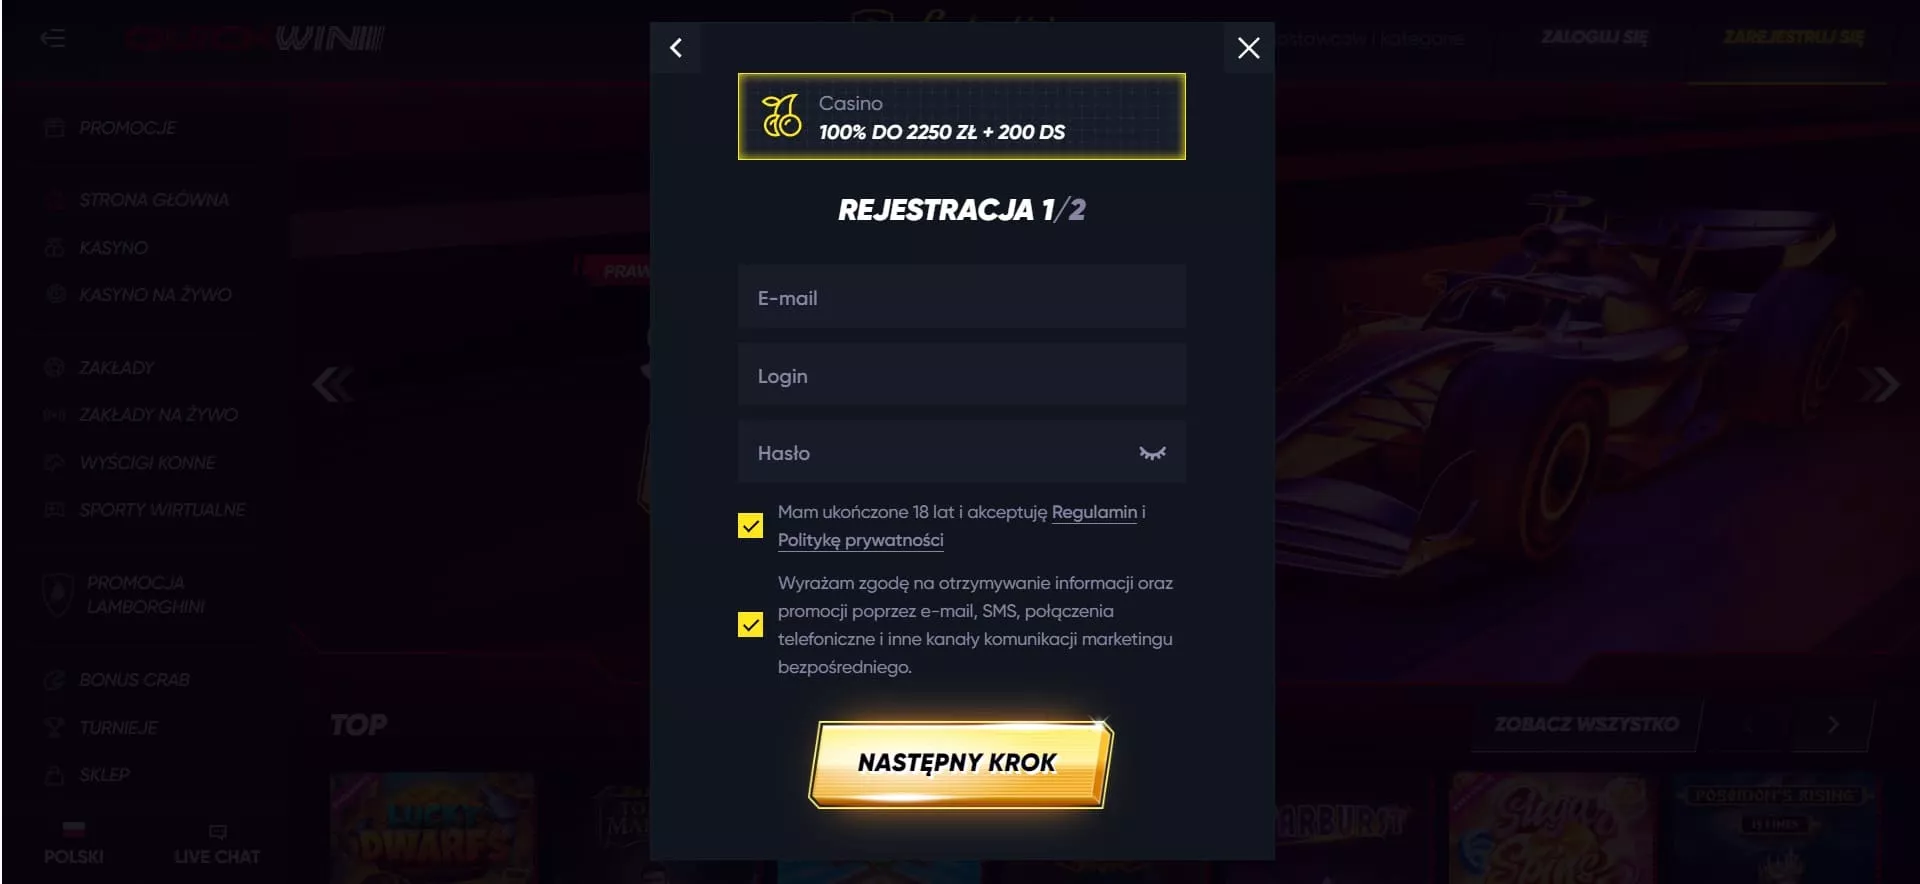Click the Następny krok button
1920x884 pixels.
pos(960,763)
